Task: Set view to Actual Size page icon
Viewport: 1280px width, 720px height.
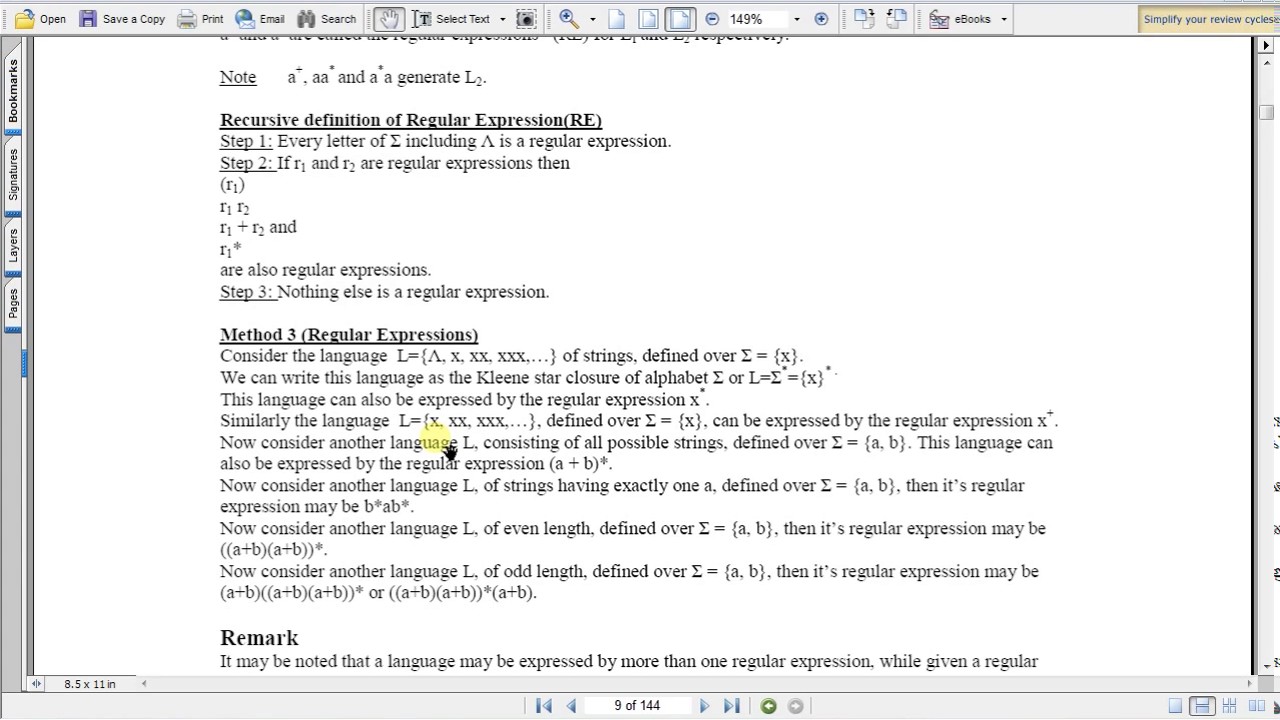Action: click(617, 19)
